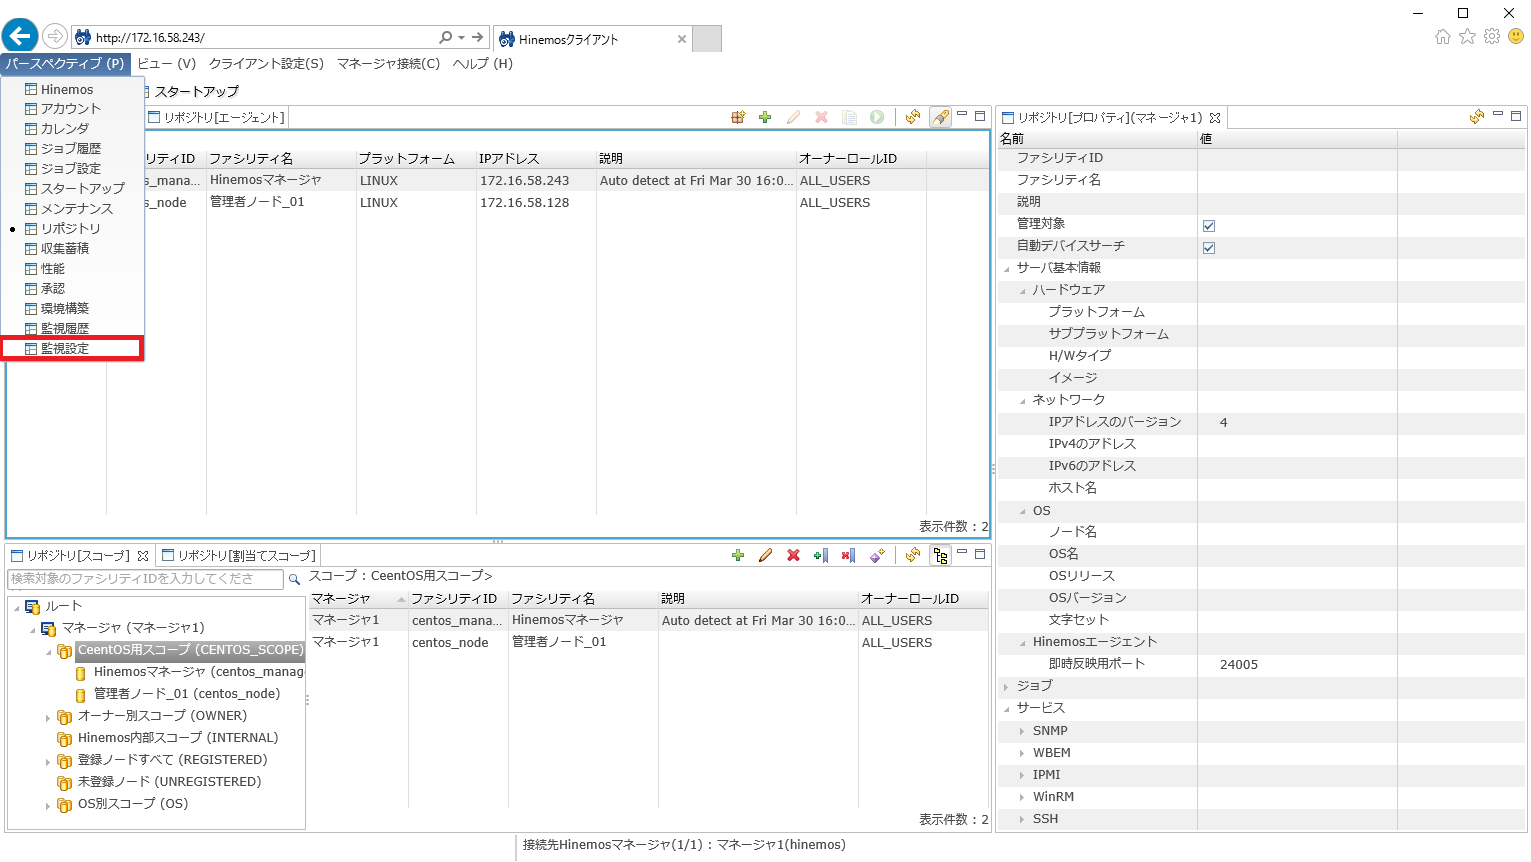
Task: Expand the SNMP service property
Action: (x=1022, y=731)
